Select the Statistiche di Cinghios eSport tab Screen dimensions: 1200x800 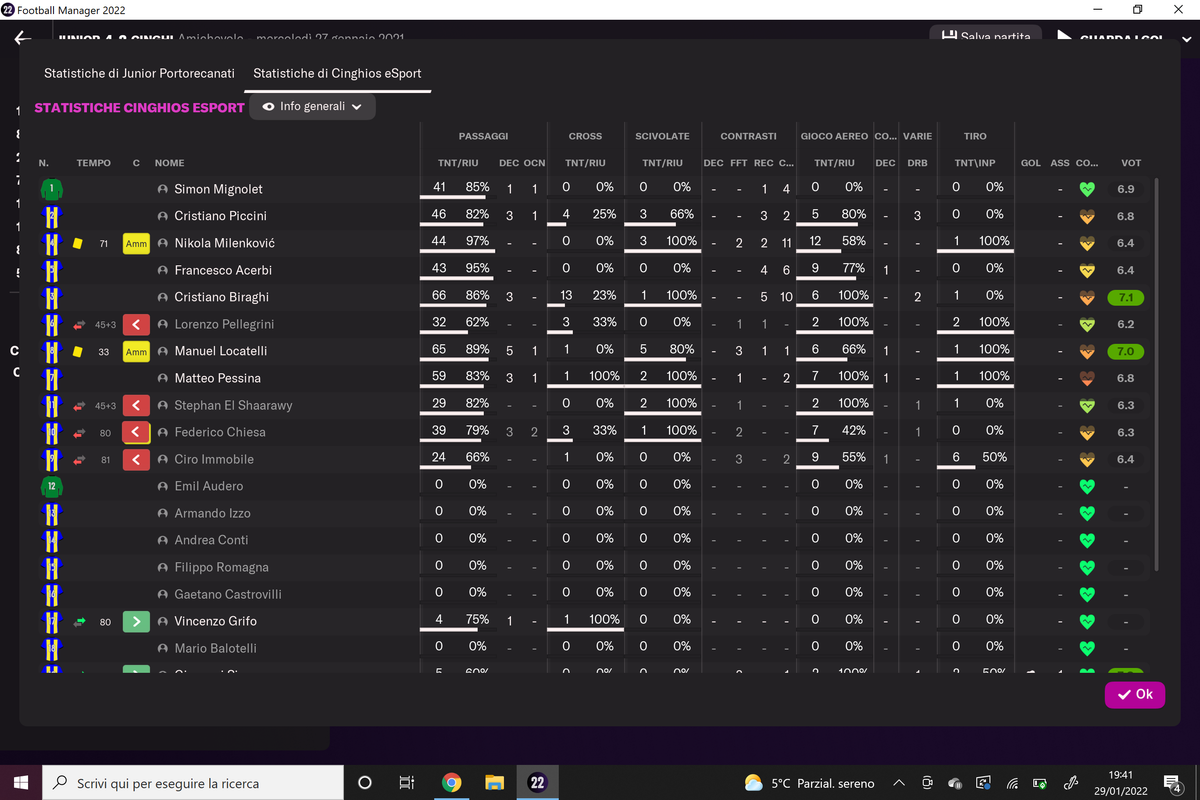tap(337, 73)
